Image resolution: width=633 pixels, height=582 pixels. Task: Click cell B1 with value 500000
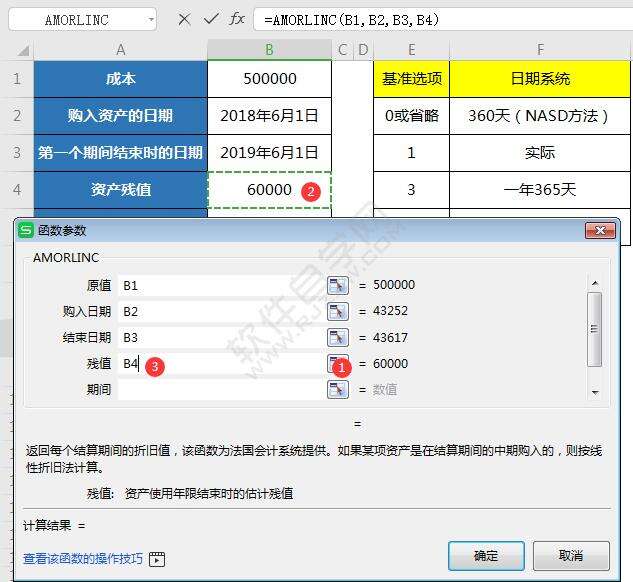[x=269, y=79]
